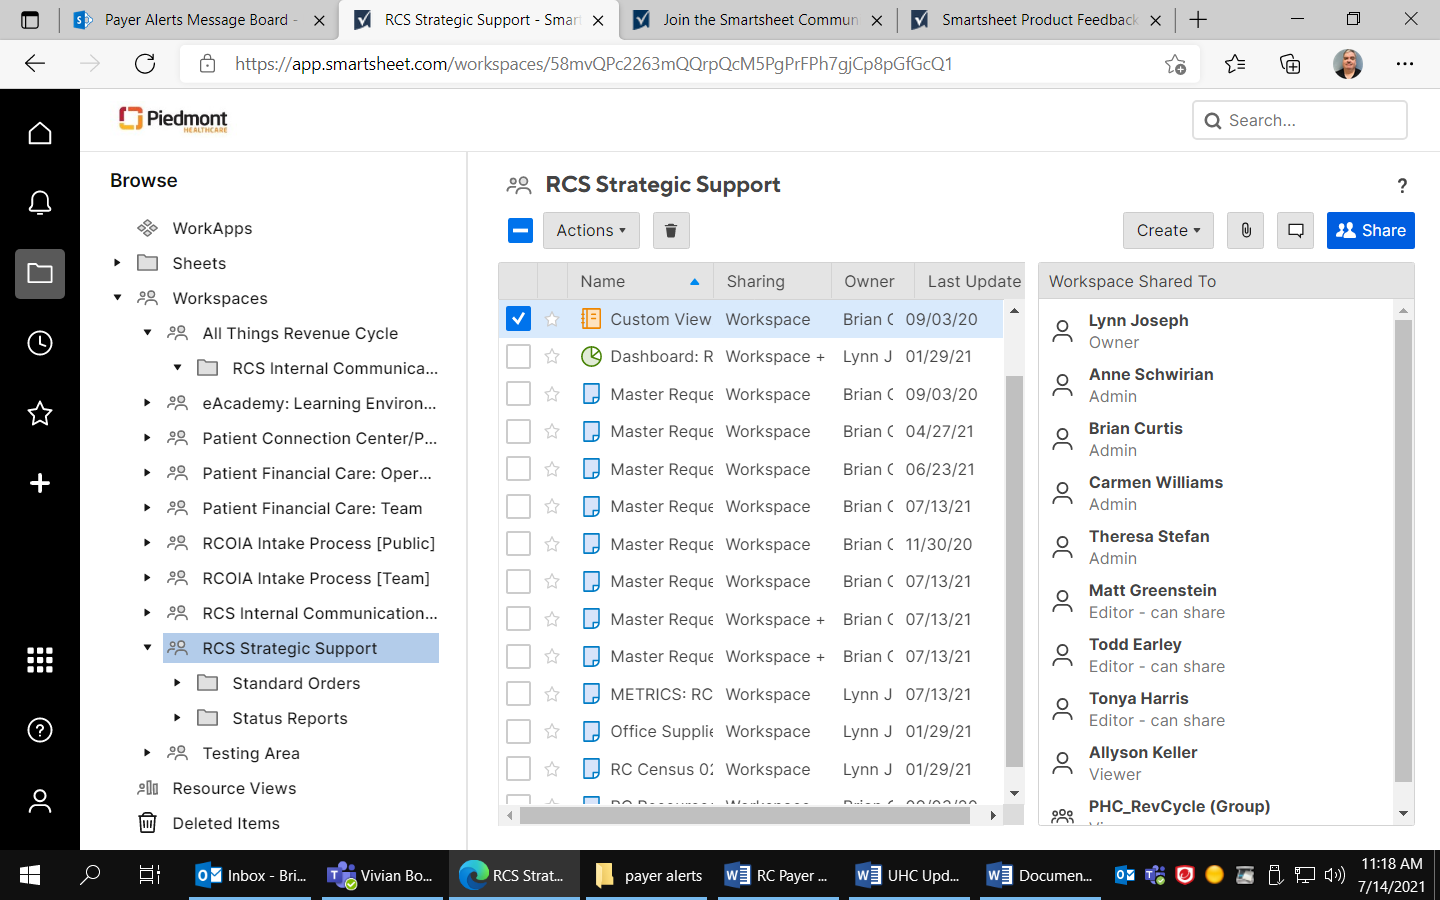Open Browse folder icon in sidebar
The height and width of the screenshot is (900, 1440).
(x=40, y=273)
